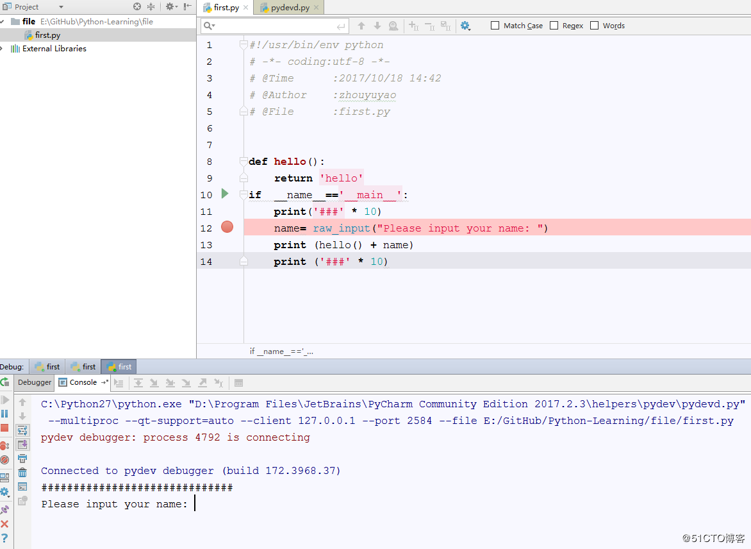Enable the Match Case checkbox
Viewport: 751px width, 549px height.
pos(495,25)
